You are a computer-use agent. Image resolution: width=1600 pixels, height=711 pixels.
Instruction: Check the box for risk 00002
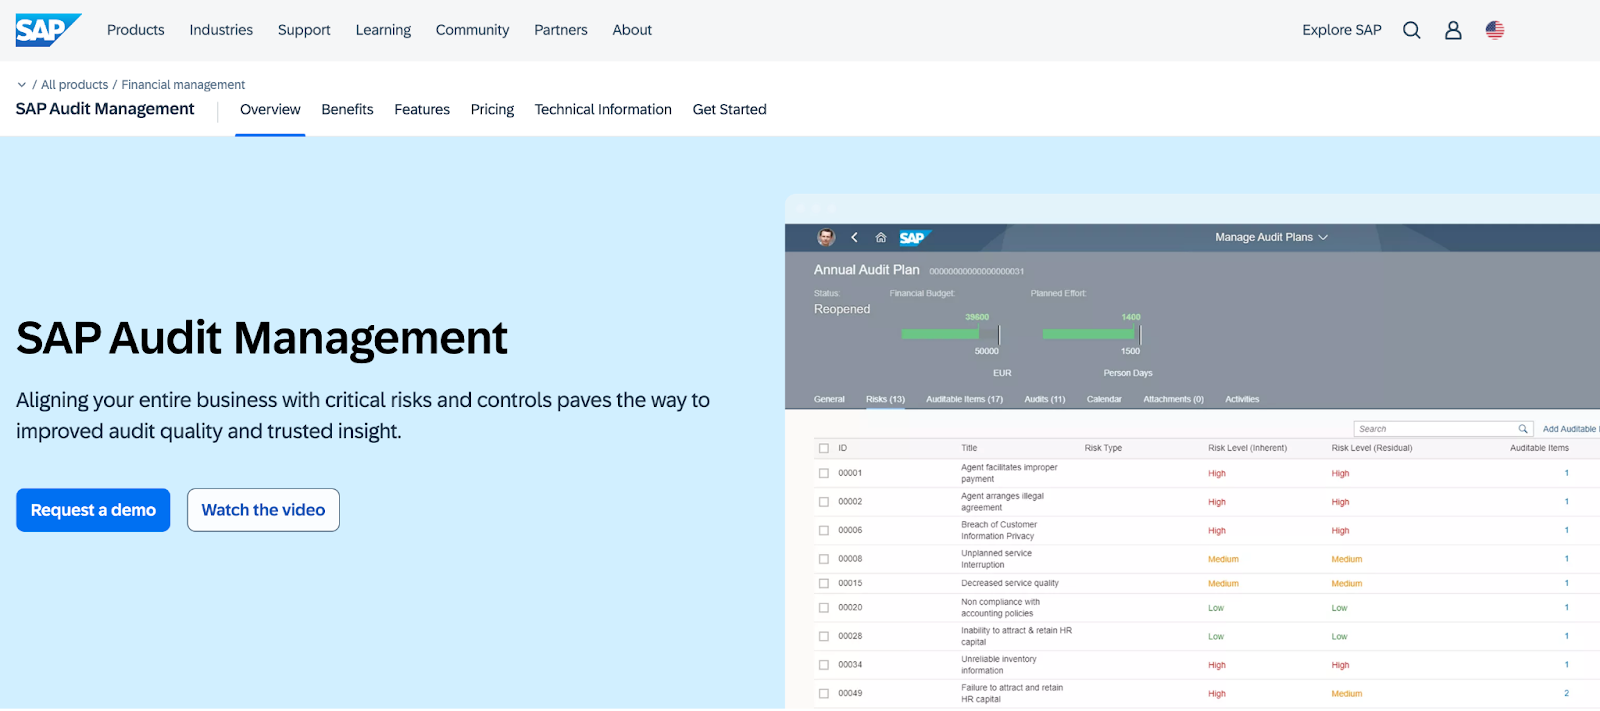824,502
